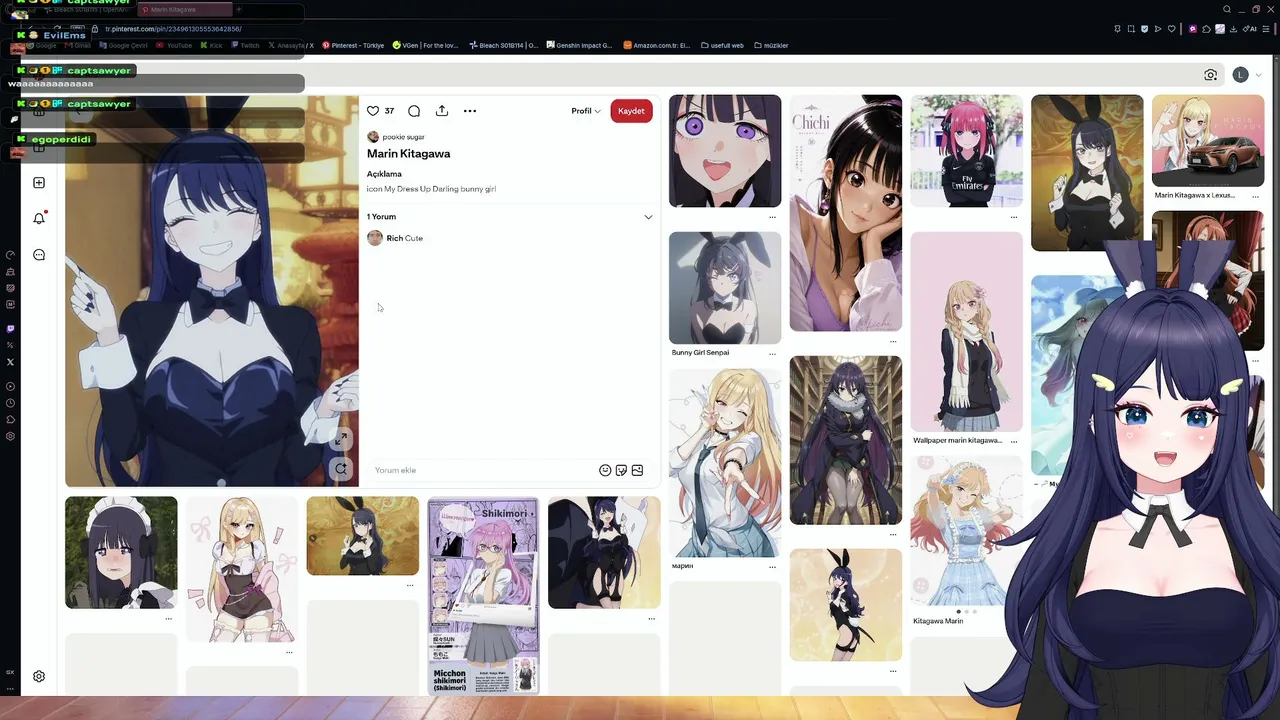This screenshot has width=1280, height=720.
Task: Open the VGen bookmark
Action: (426, 45)
